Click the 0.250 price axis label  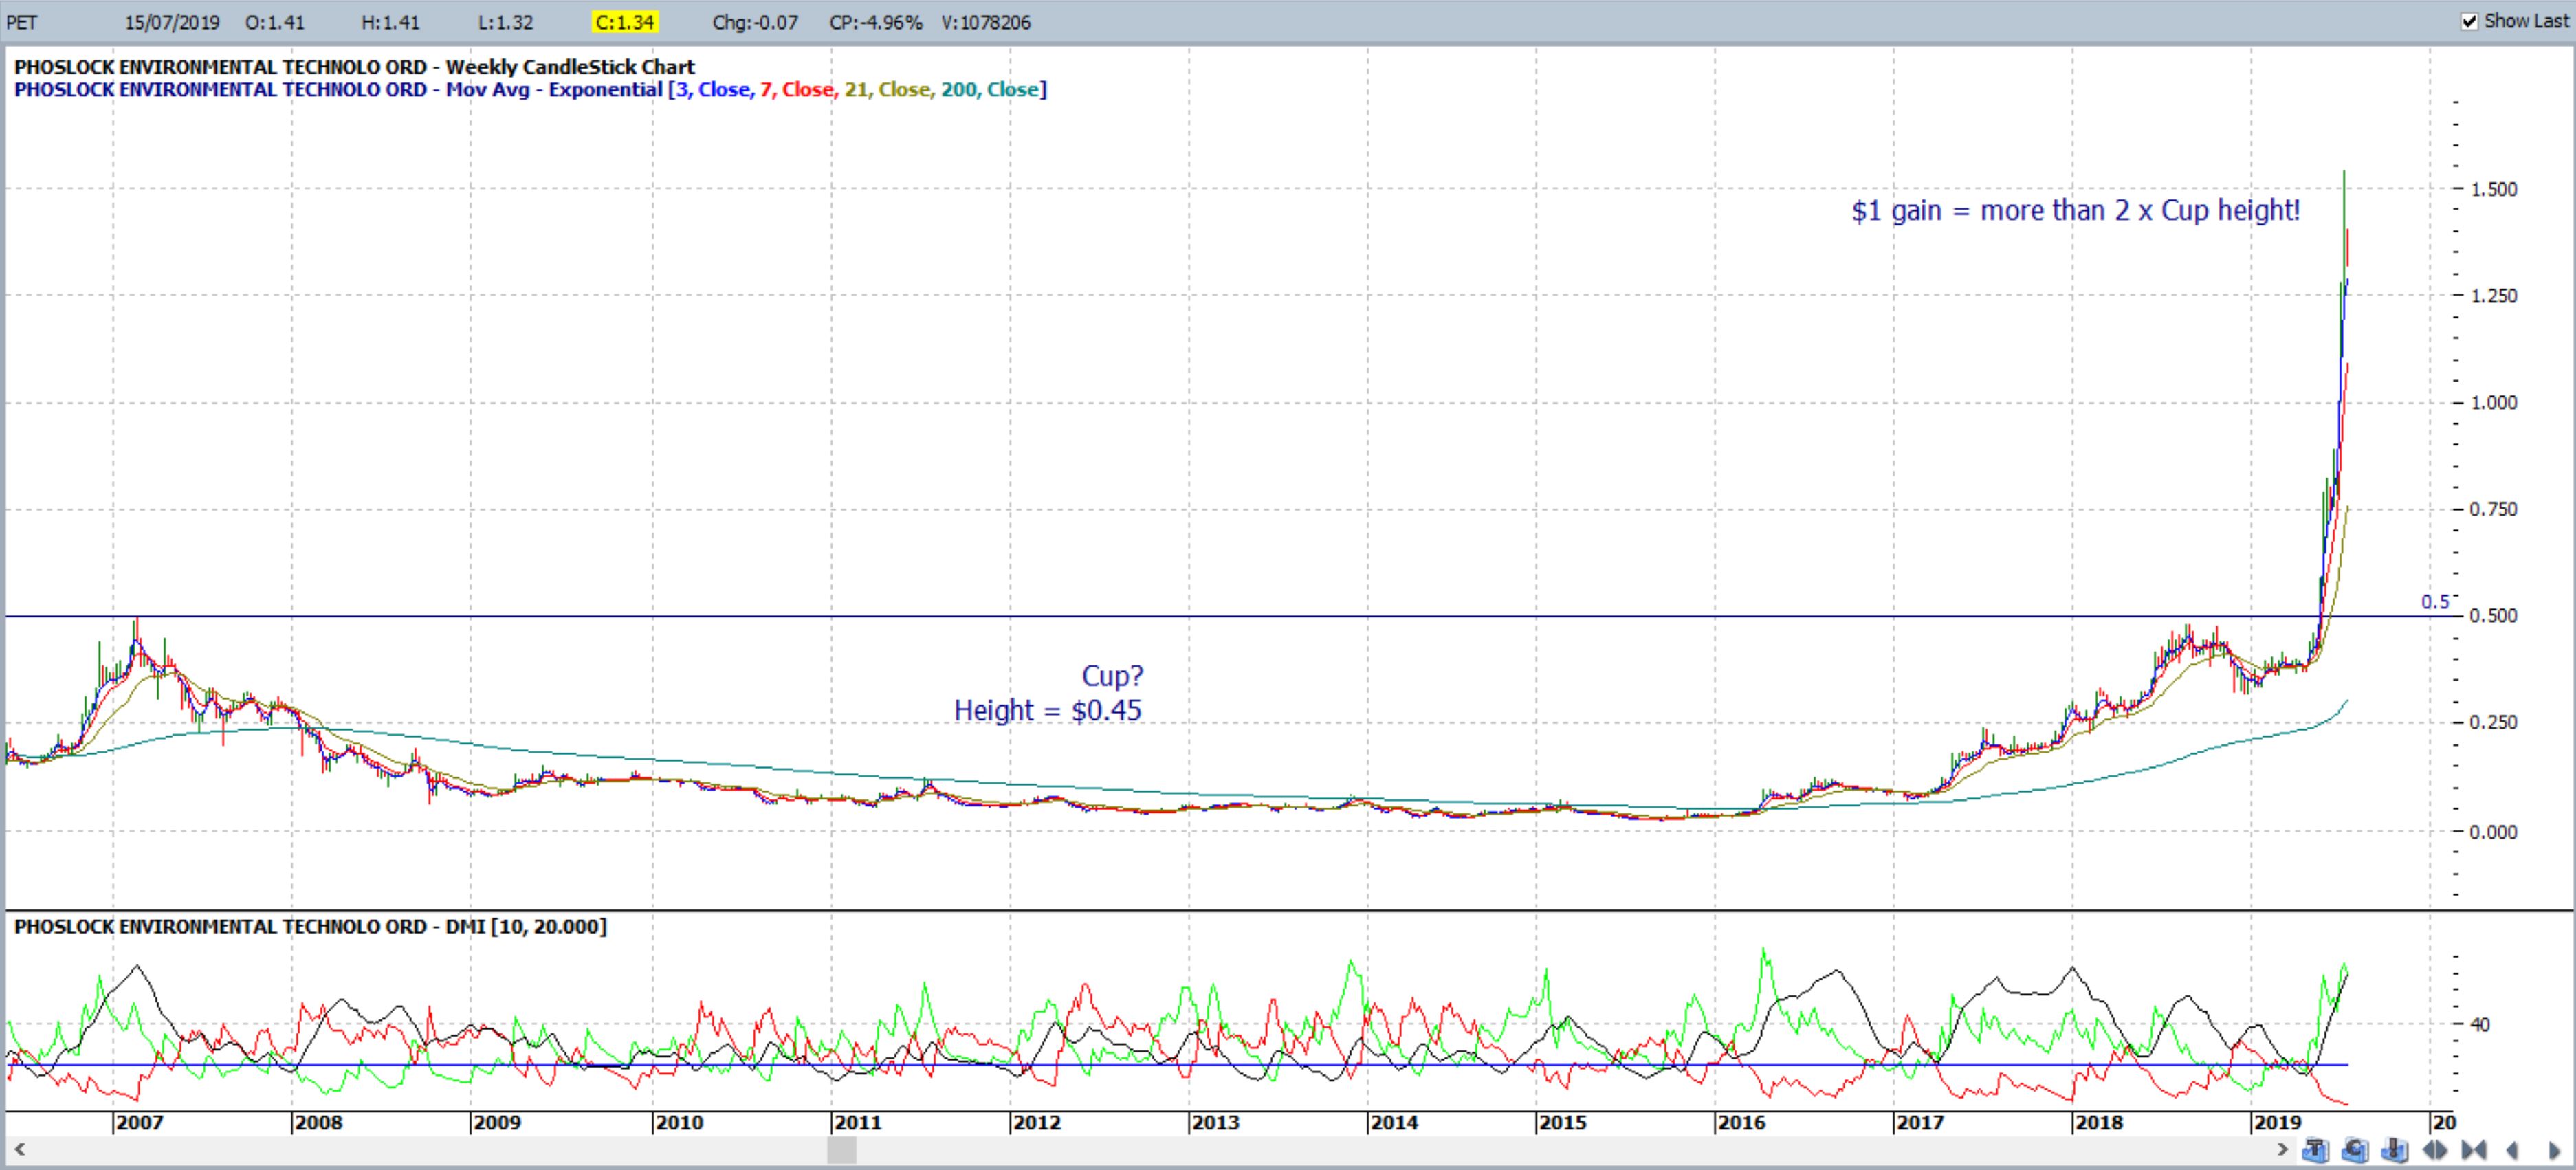[2493, 722]
